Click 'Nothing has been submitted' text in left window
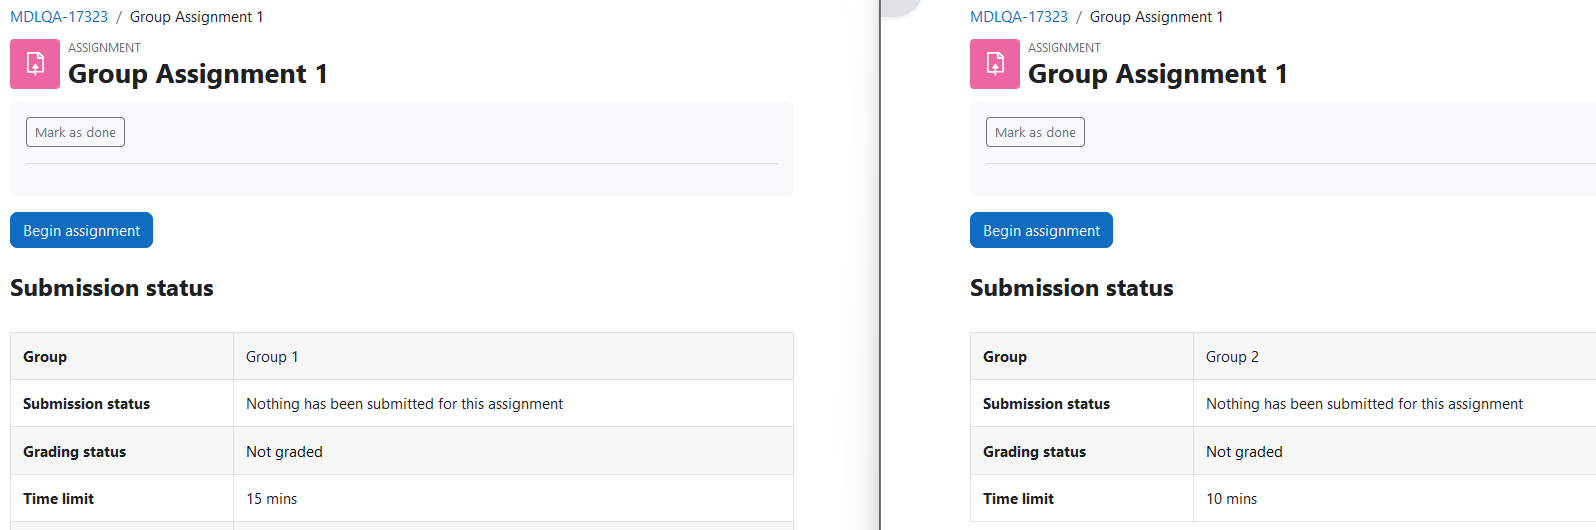The width and height of the screenshot is (1596, 530). click(405, 404)
